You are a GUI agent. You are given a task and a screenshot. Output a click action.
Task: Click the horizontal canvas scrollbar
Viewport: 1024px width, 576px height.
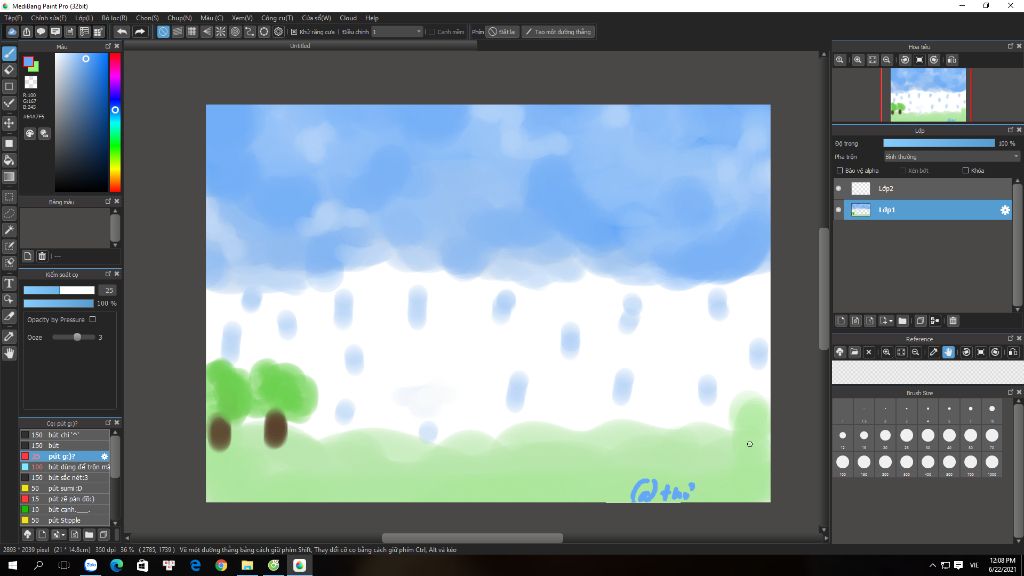coord(472,538)
